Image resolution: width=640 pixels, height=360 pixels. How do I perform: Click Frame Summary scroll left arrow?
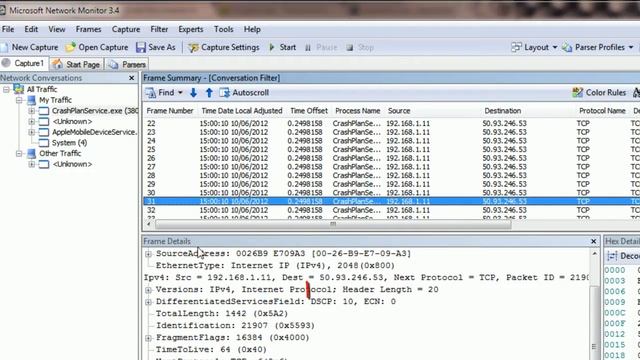[x=149, y=224]
